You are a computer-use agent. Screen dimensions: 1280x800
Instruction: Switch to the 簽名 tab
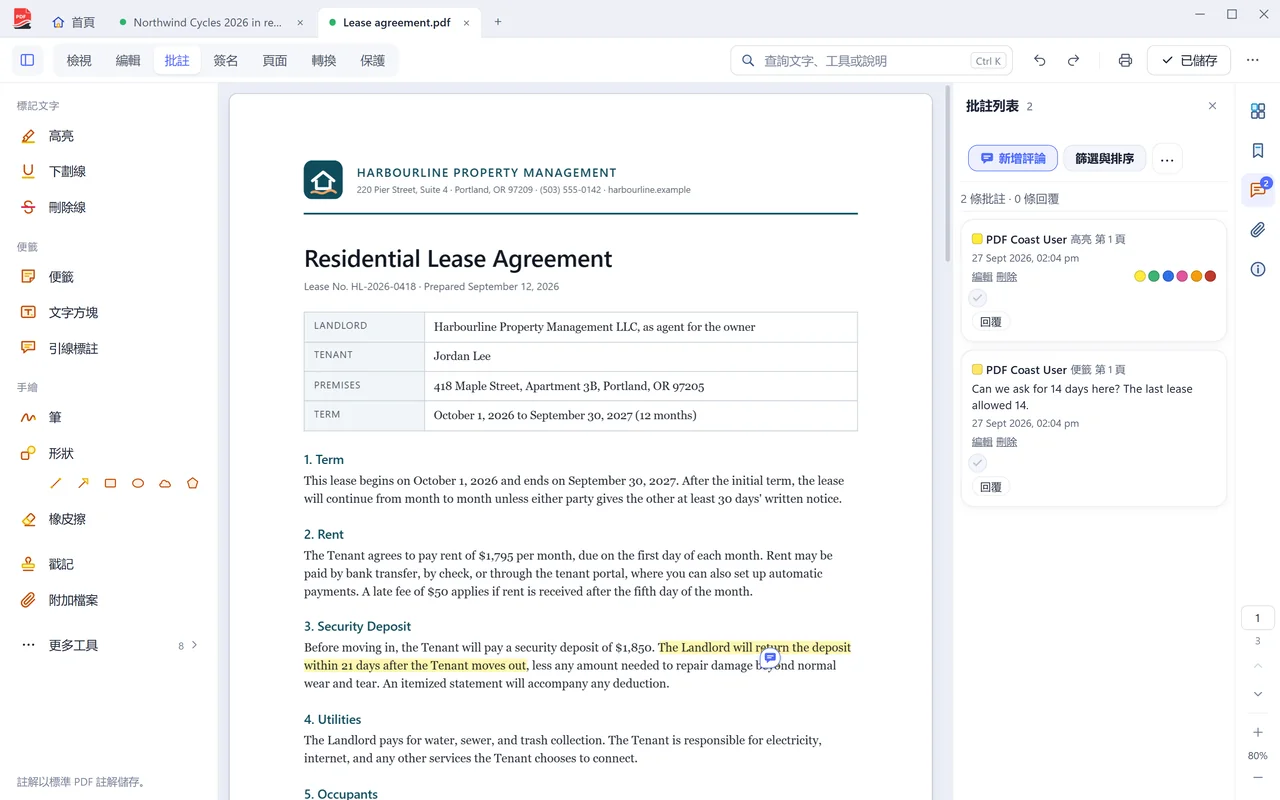(226, 61)
